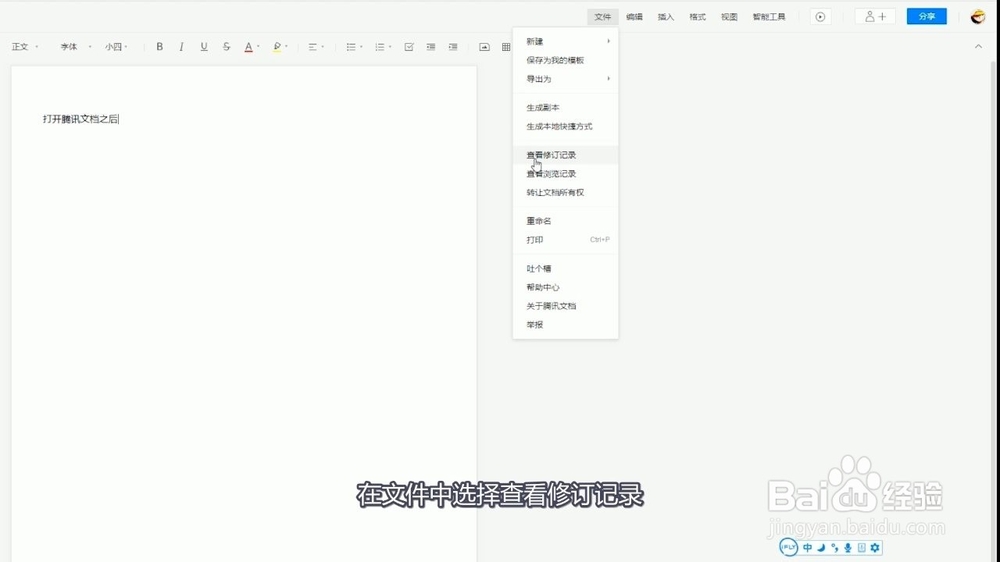This screenshot has height=562, width=1000.
Task: Decrease paragraph indent
Action: click(431, 47)
